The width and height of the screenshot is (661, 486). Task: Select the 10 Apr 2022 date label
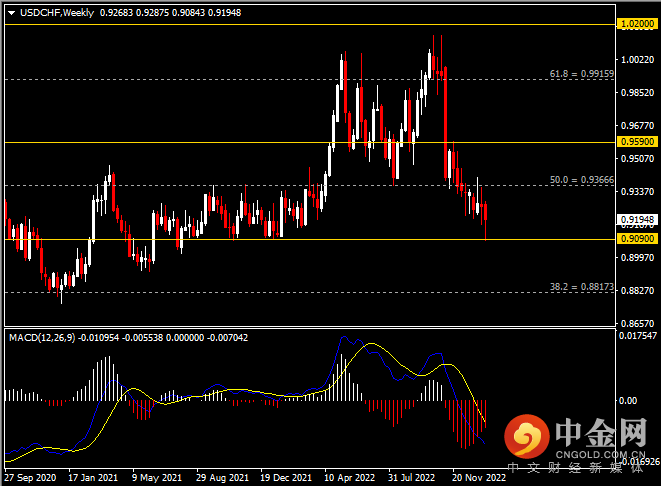349,478
